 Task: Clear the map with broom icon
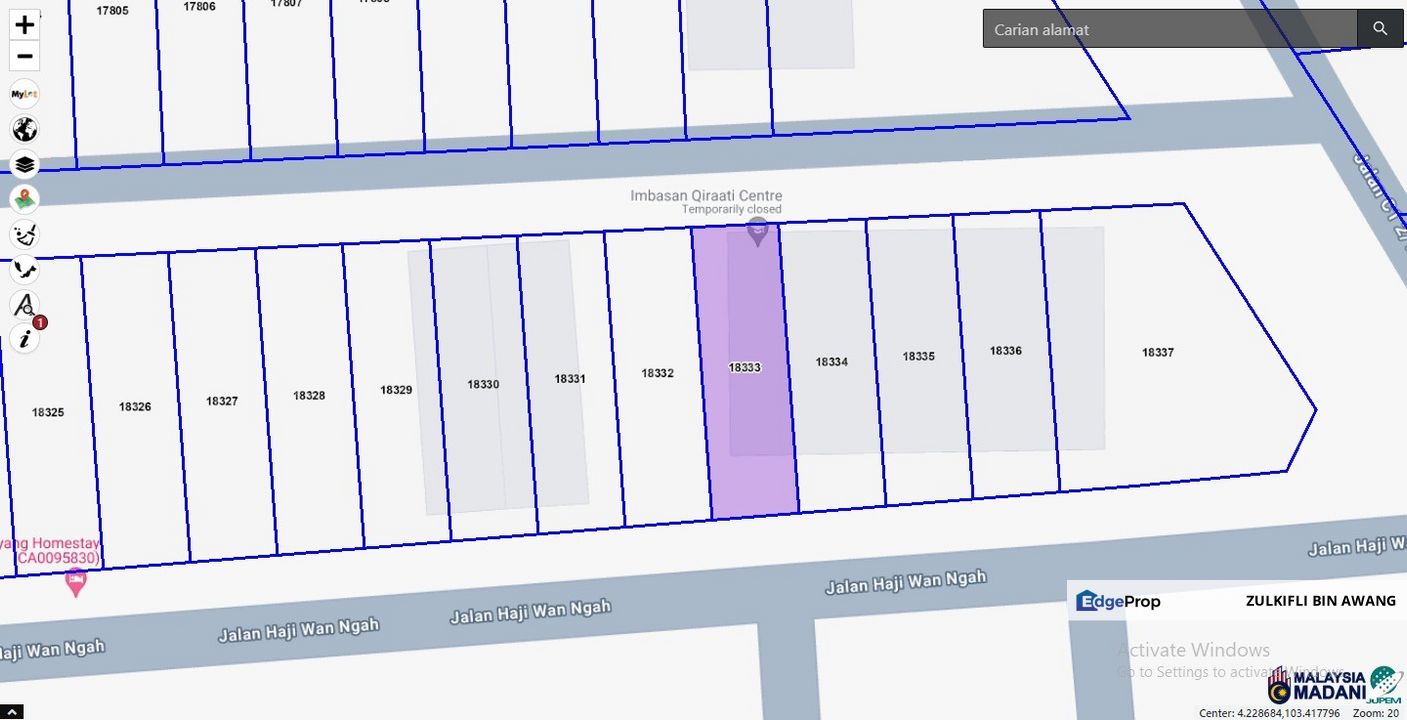coord(25,234)
